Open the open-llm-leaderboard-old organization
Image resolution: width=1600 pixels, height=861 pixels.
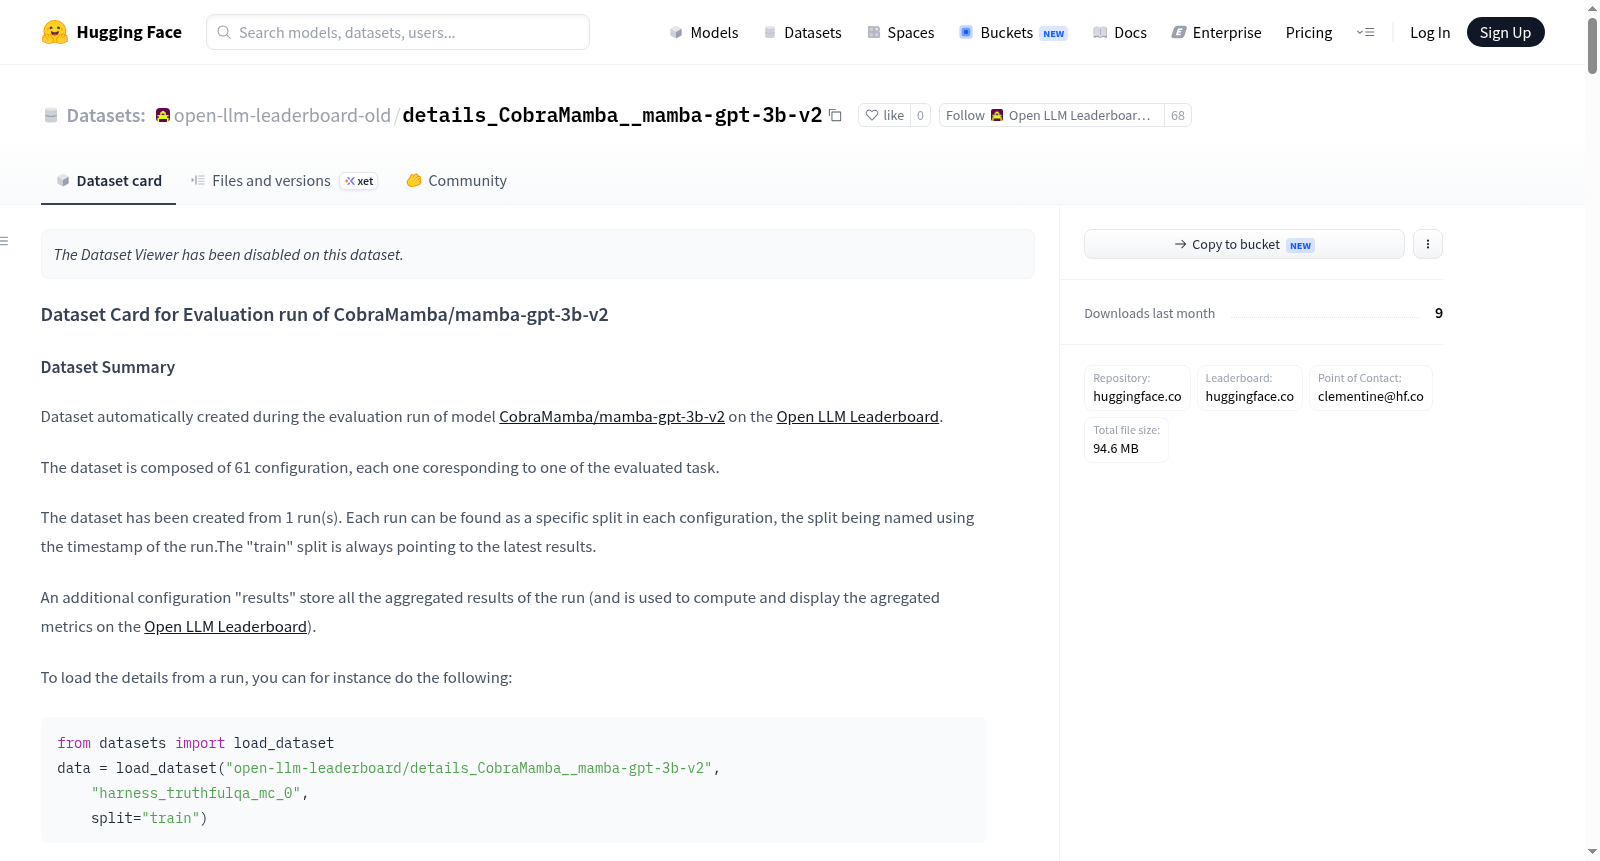pos(282,116)
